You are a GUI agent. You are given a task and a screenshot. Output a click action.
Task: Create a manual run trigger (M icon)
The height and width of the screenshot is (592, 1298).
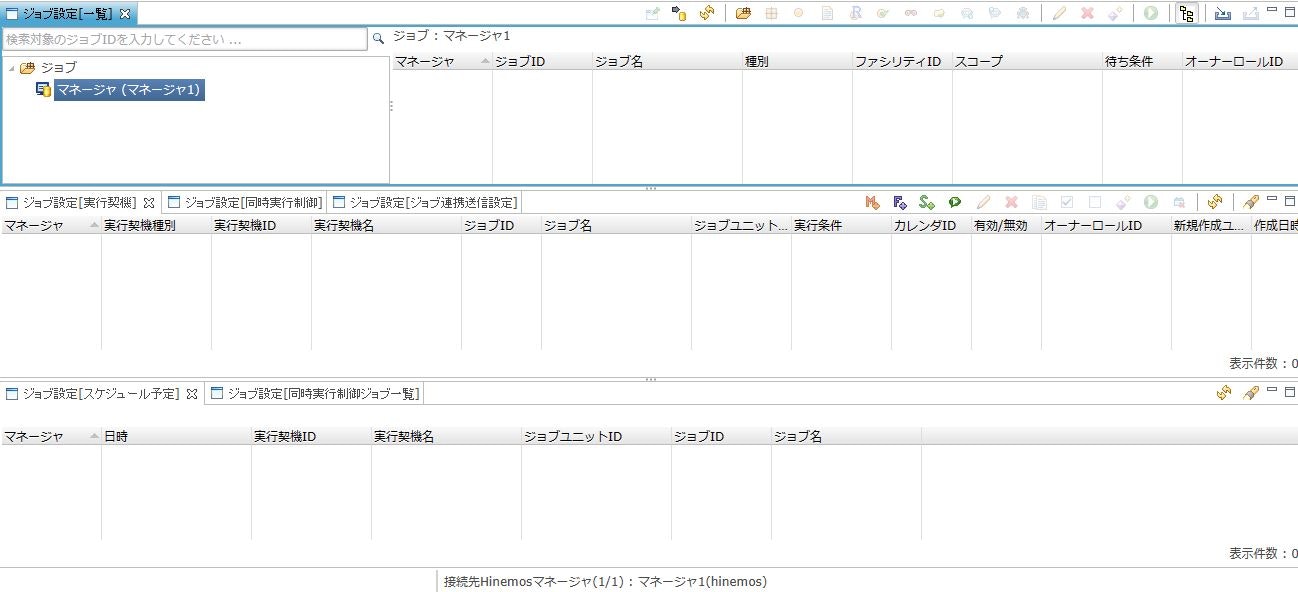tap(870, 201)
